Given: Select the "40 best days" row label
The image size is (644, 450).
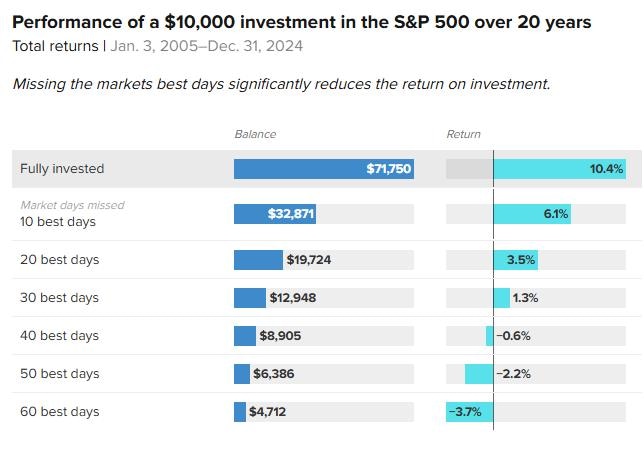Looking at the screenshot, I should (x=60, y=336).
